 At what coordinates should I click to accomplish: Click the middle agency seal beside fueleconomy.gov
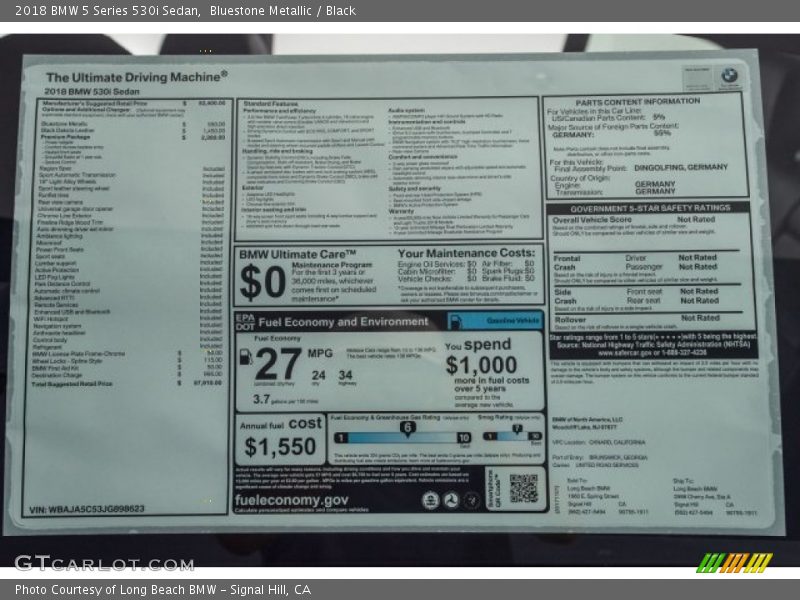coord(451,501)
